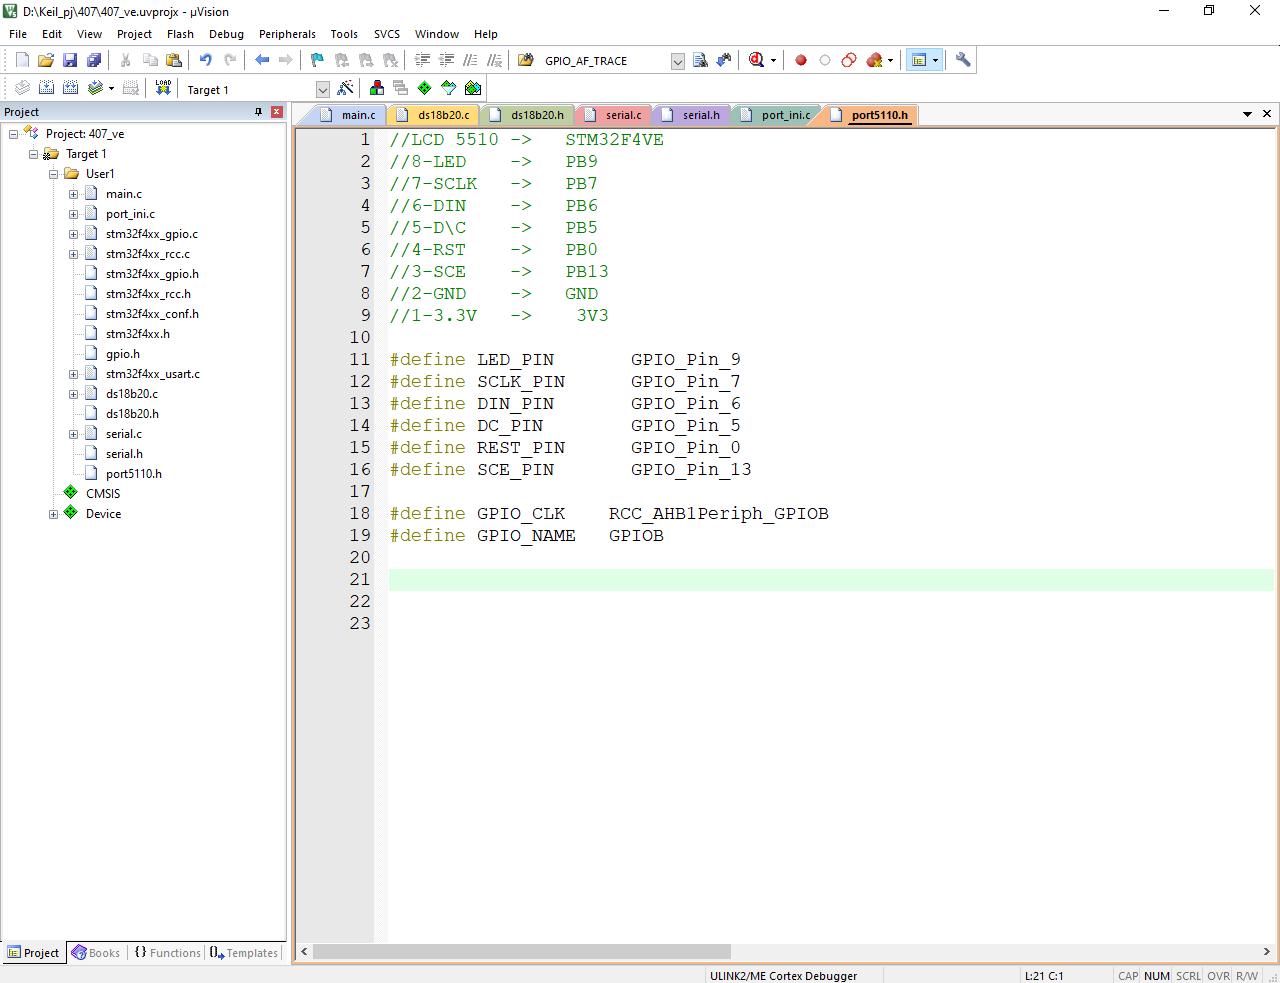Click the Find in Files icon
This screenshot has width=1280, height=983.
click(x=526, y=60)
